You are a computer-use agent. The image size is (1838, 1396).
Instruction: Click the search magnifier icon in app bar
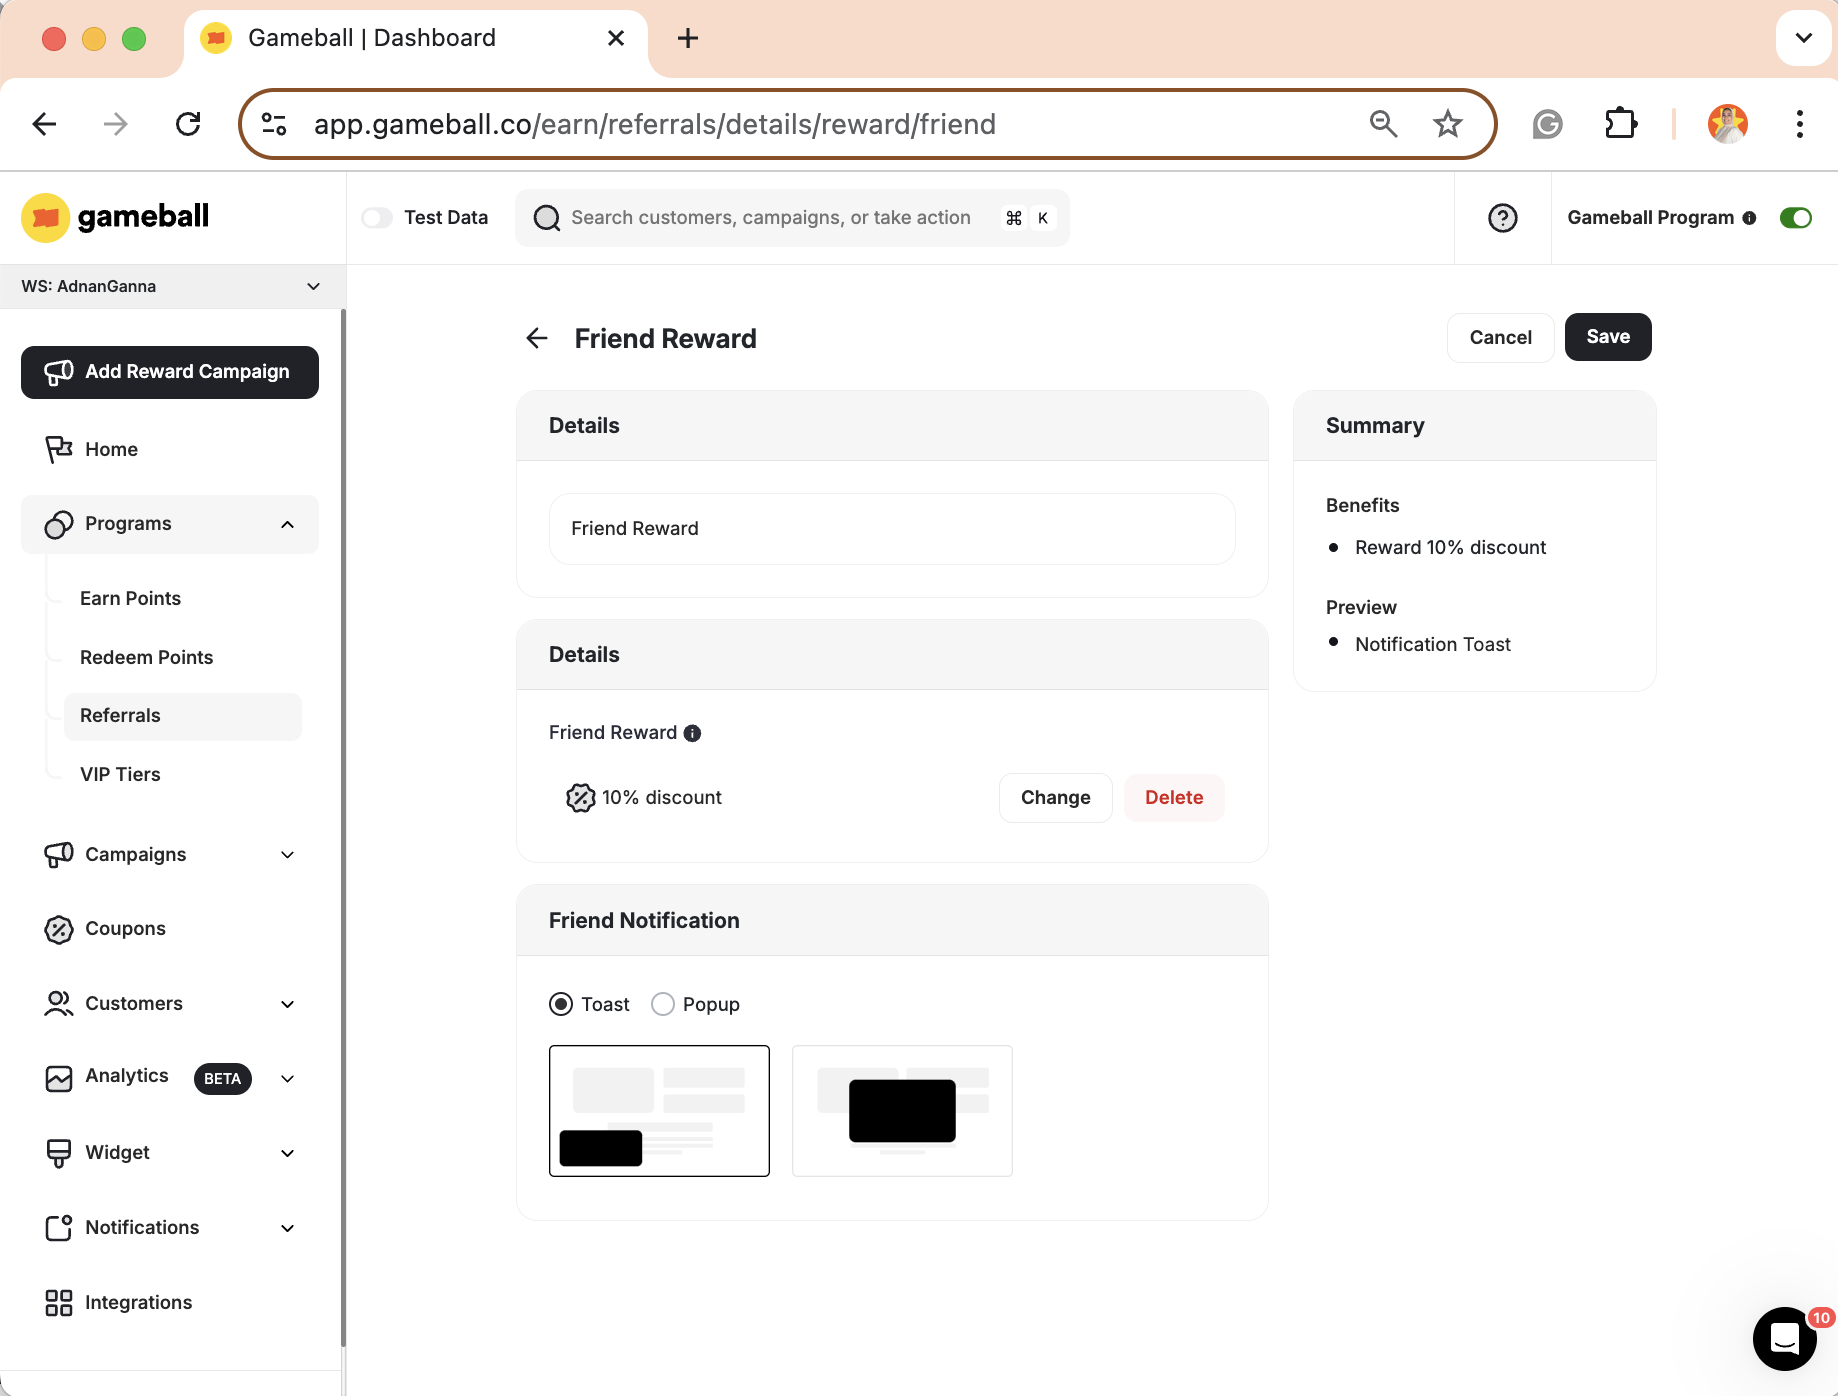click(546, 218)
